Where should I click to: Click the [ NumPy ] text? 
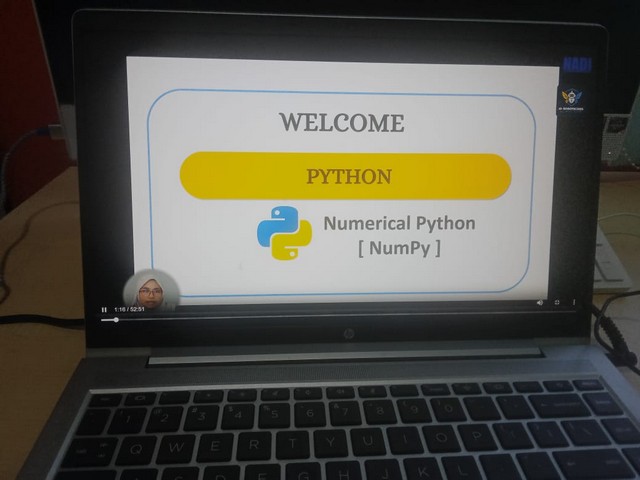click(399, 248)
